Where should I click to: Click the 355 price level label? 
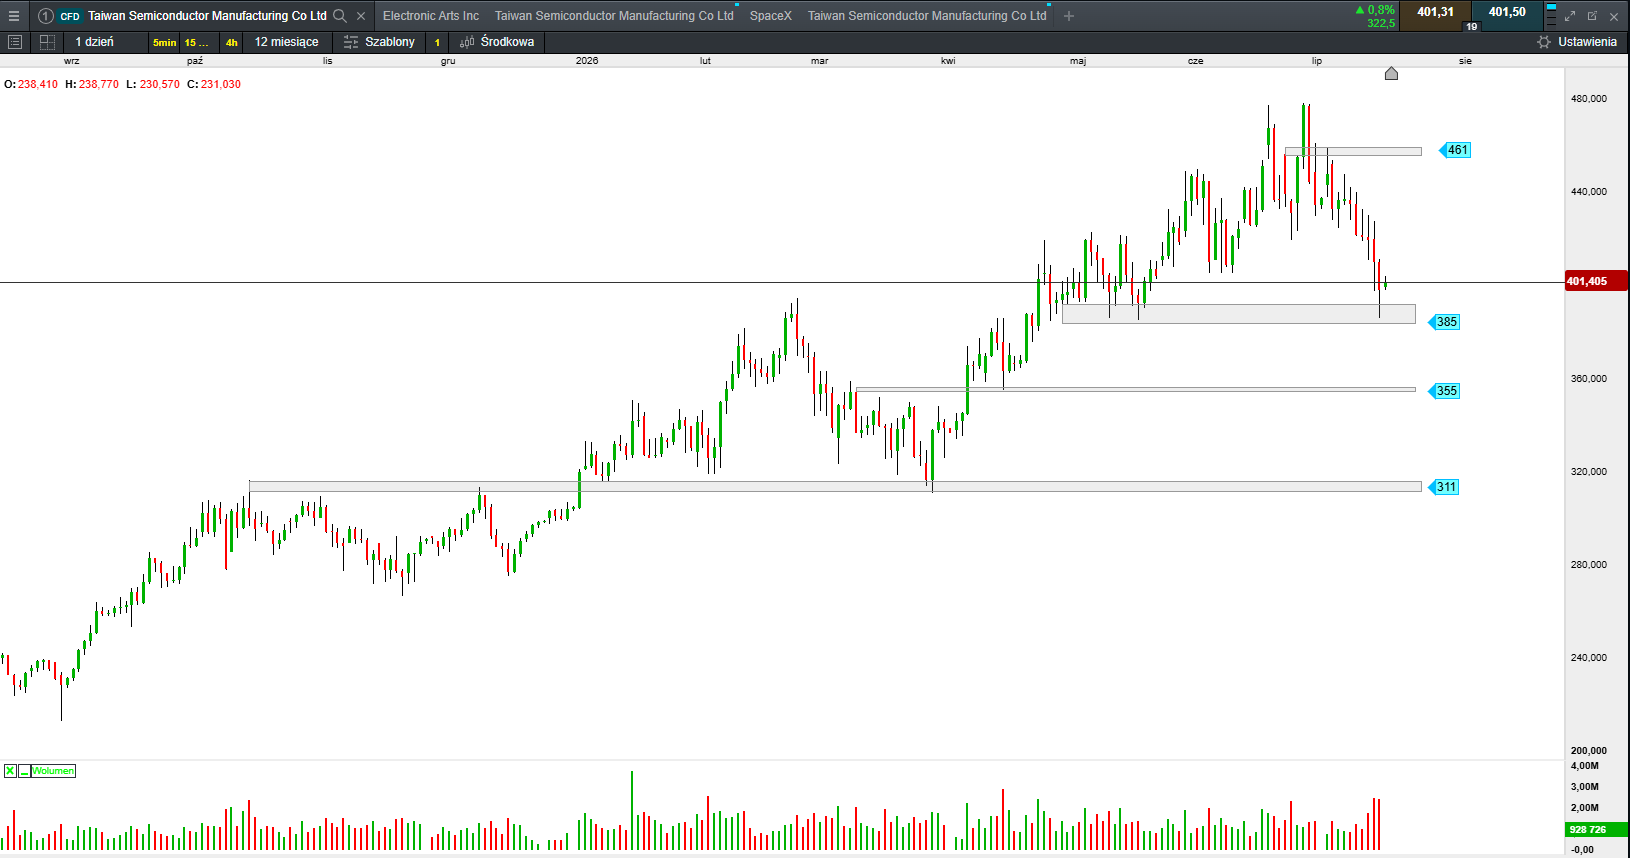point(1445,391)
